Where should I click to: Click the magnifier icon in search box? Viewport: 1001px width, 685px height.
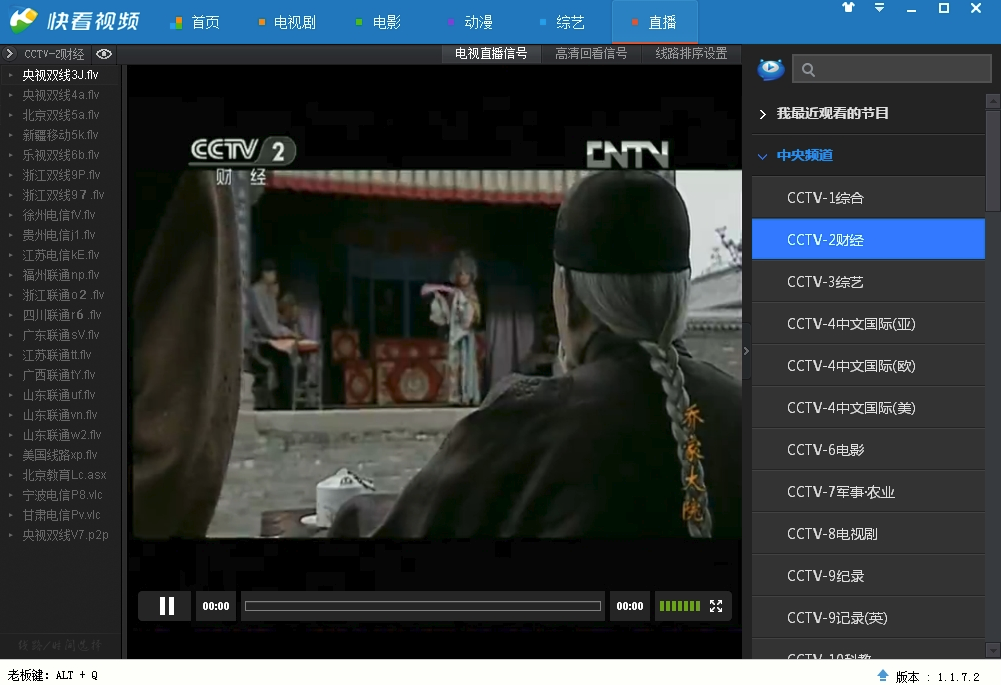coord(809,70)
